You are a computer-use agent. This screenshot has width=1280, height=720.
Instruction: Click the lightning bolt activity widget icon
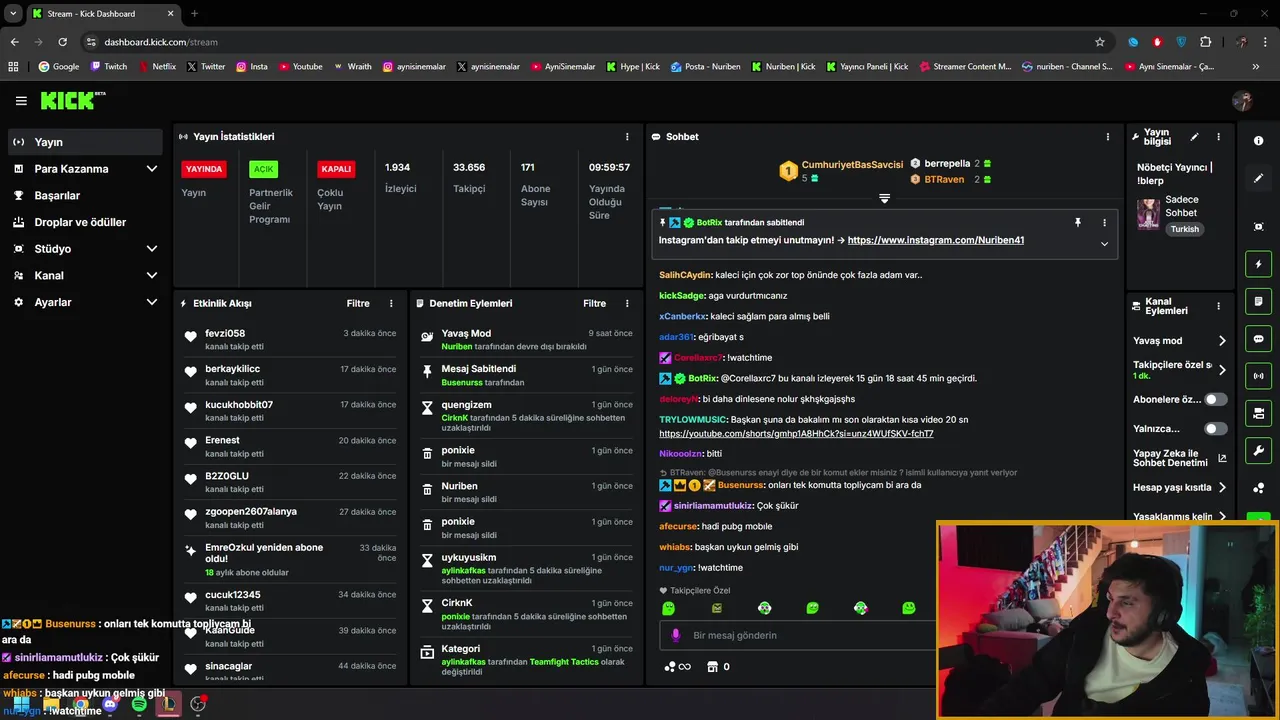pyautogui.click(x=1258, y=264)
